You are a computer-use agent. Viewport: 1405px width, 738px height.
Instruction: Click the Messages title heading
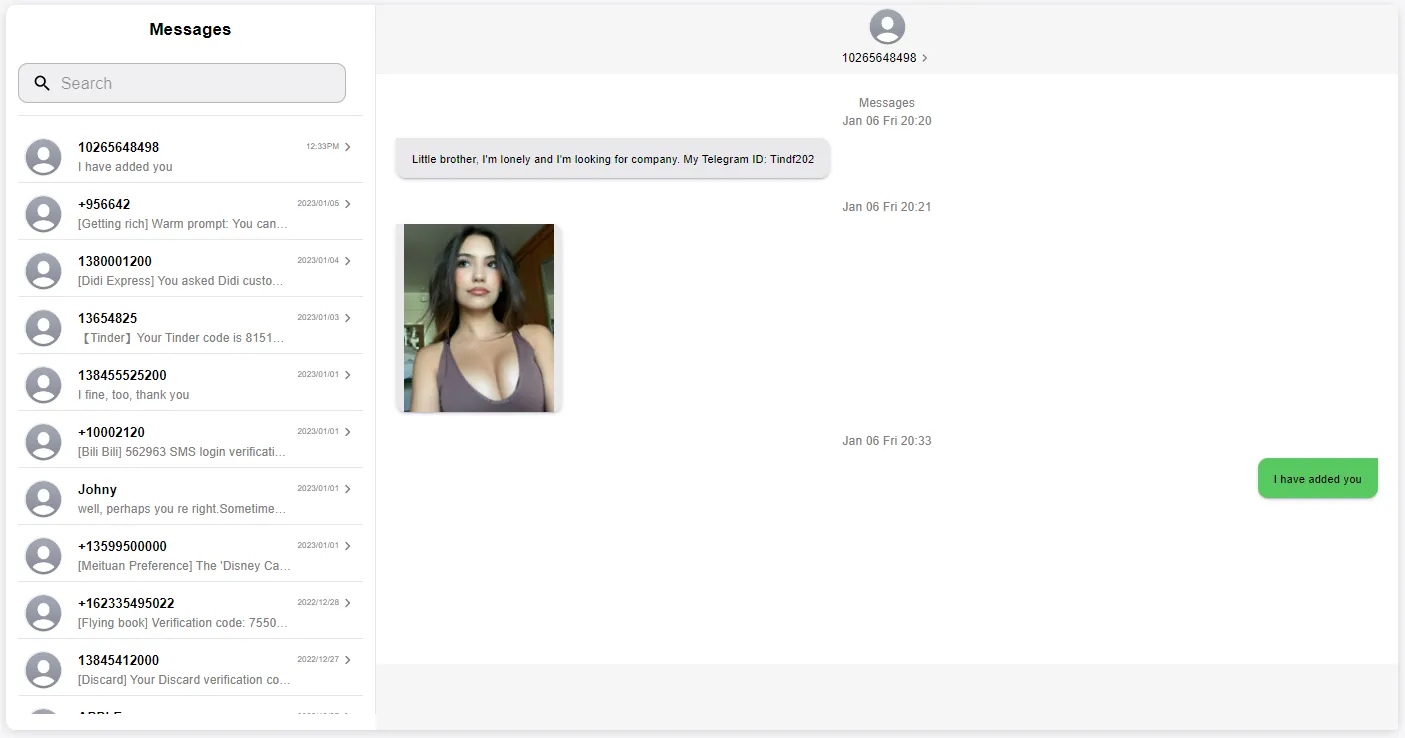[190, 29]
